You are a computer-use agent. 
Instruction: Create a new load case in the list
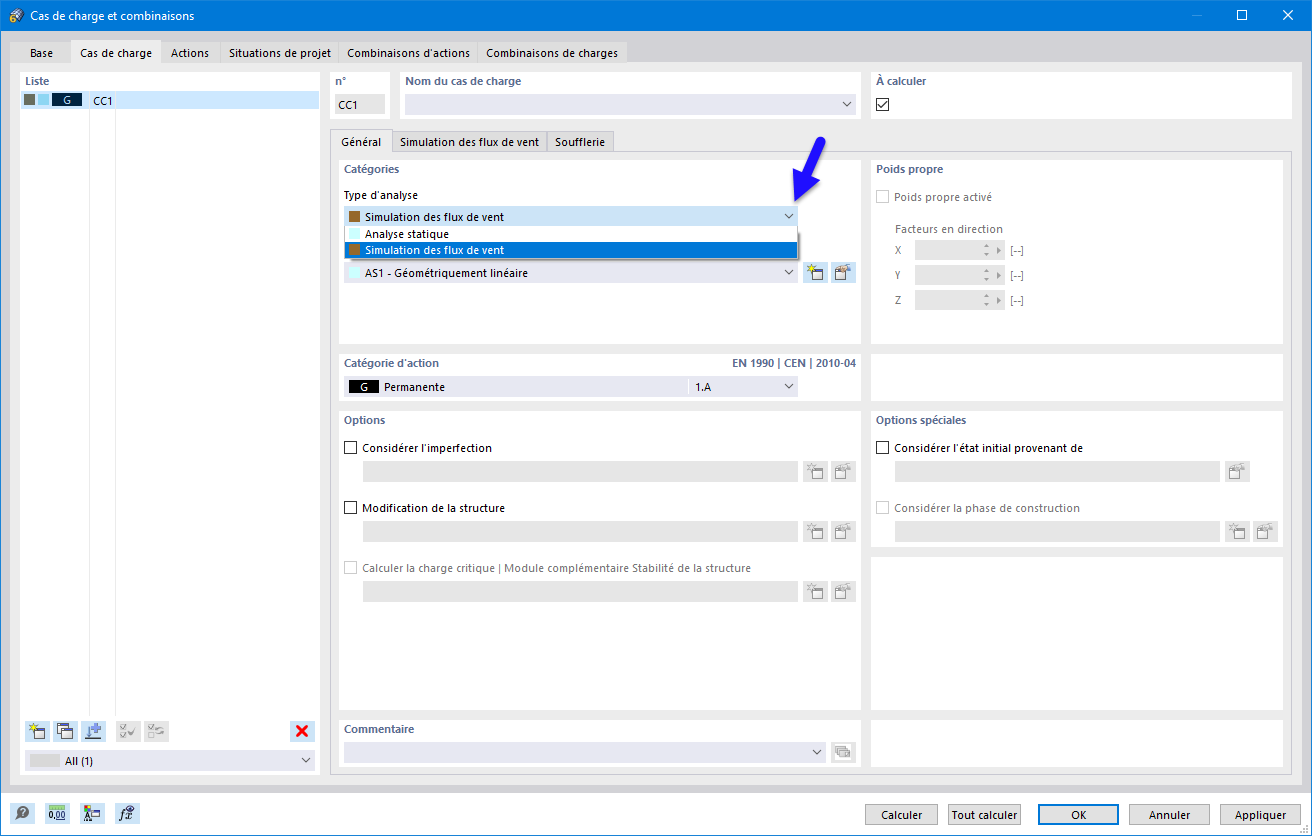(38, 731)
